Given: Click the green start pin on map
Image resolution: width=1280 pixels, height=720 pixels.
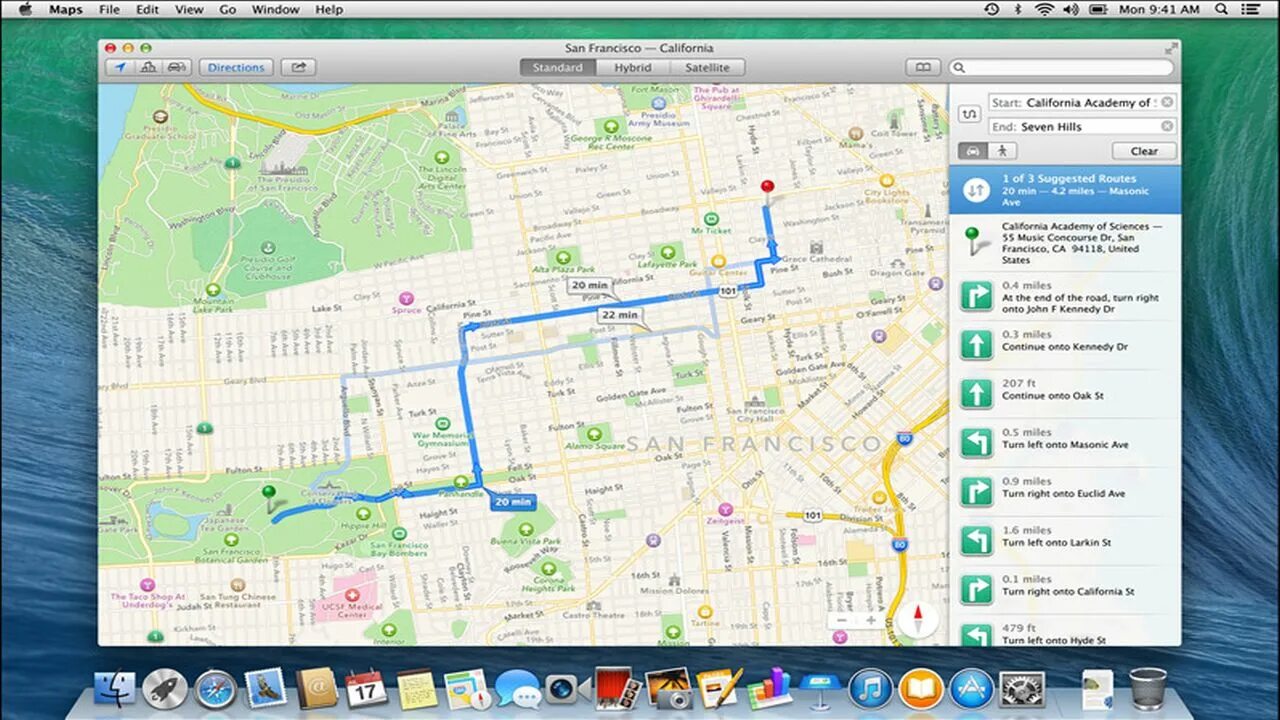Looking at the screenshot, I should coord(268,496).
